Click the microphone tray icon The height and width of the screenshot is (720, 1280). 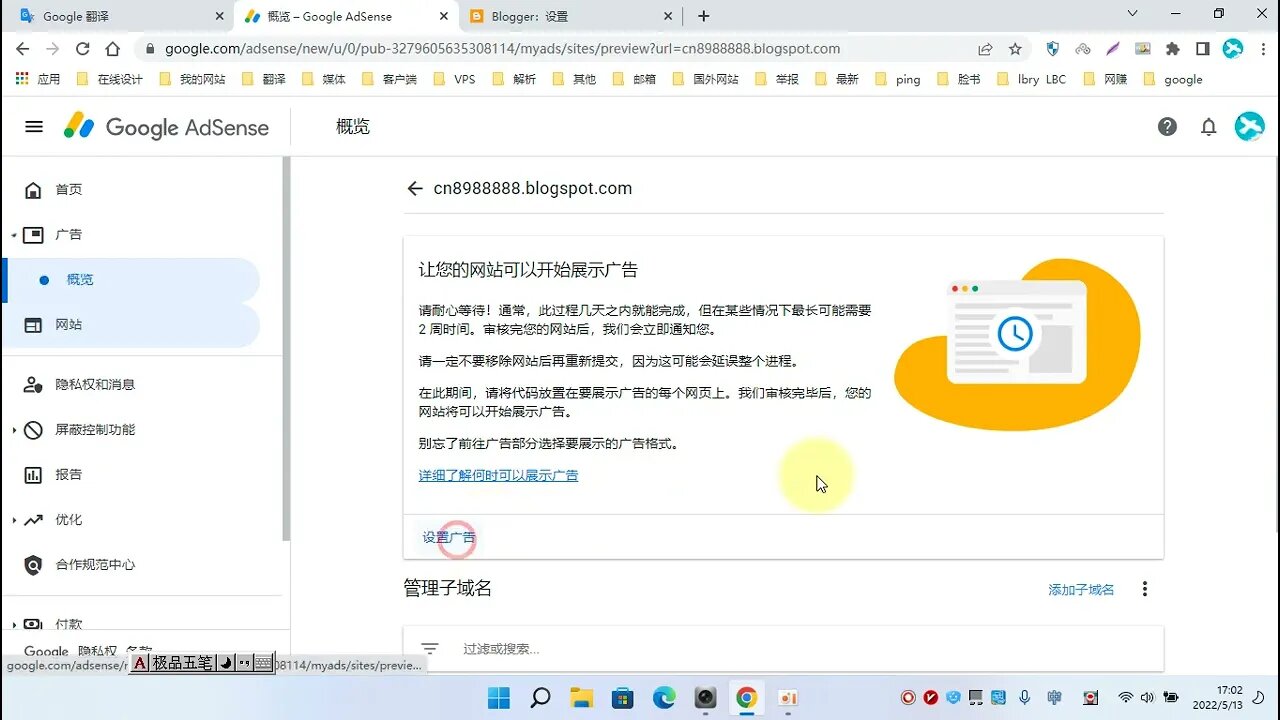[1024, 697]
